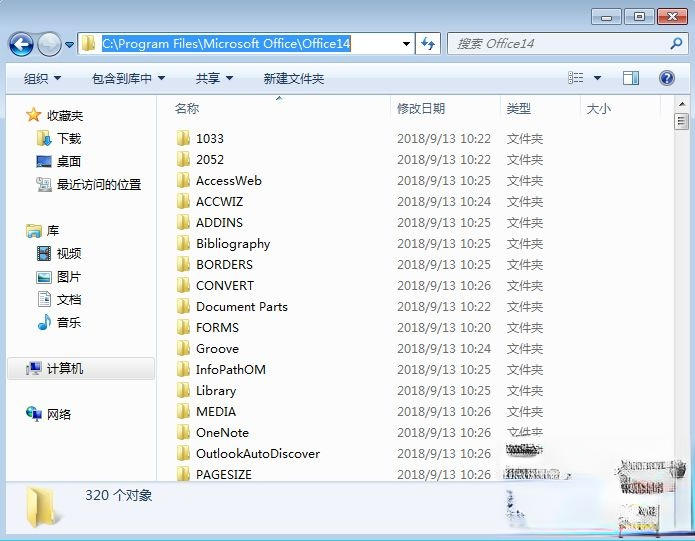Click the 1033 folder icon
Screen dimensions: 695x541
pos(183,138)
